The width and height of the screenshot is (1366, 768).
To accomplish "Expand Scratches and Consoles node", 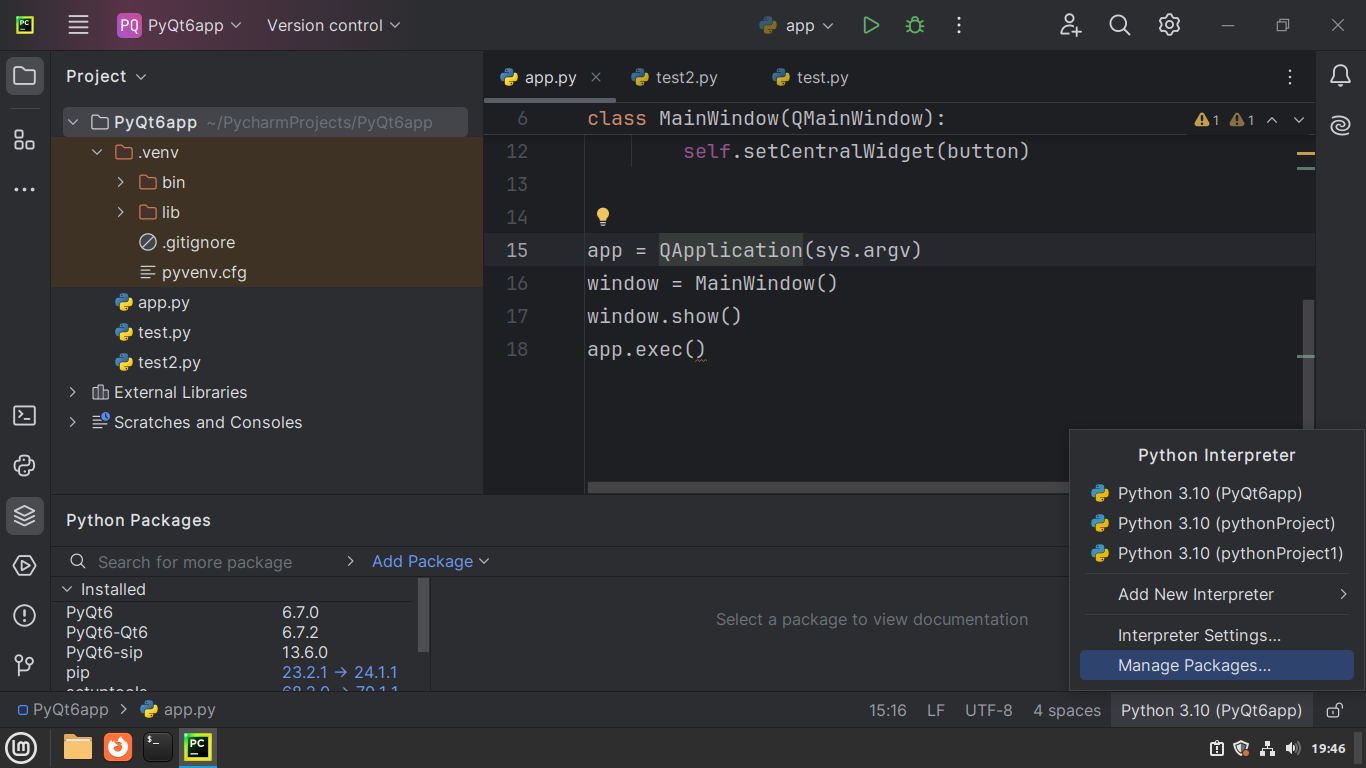I will click(x=72, y=422).
